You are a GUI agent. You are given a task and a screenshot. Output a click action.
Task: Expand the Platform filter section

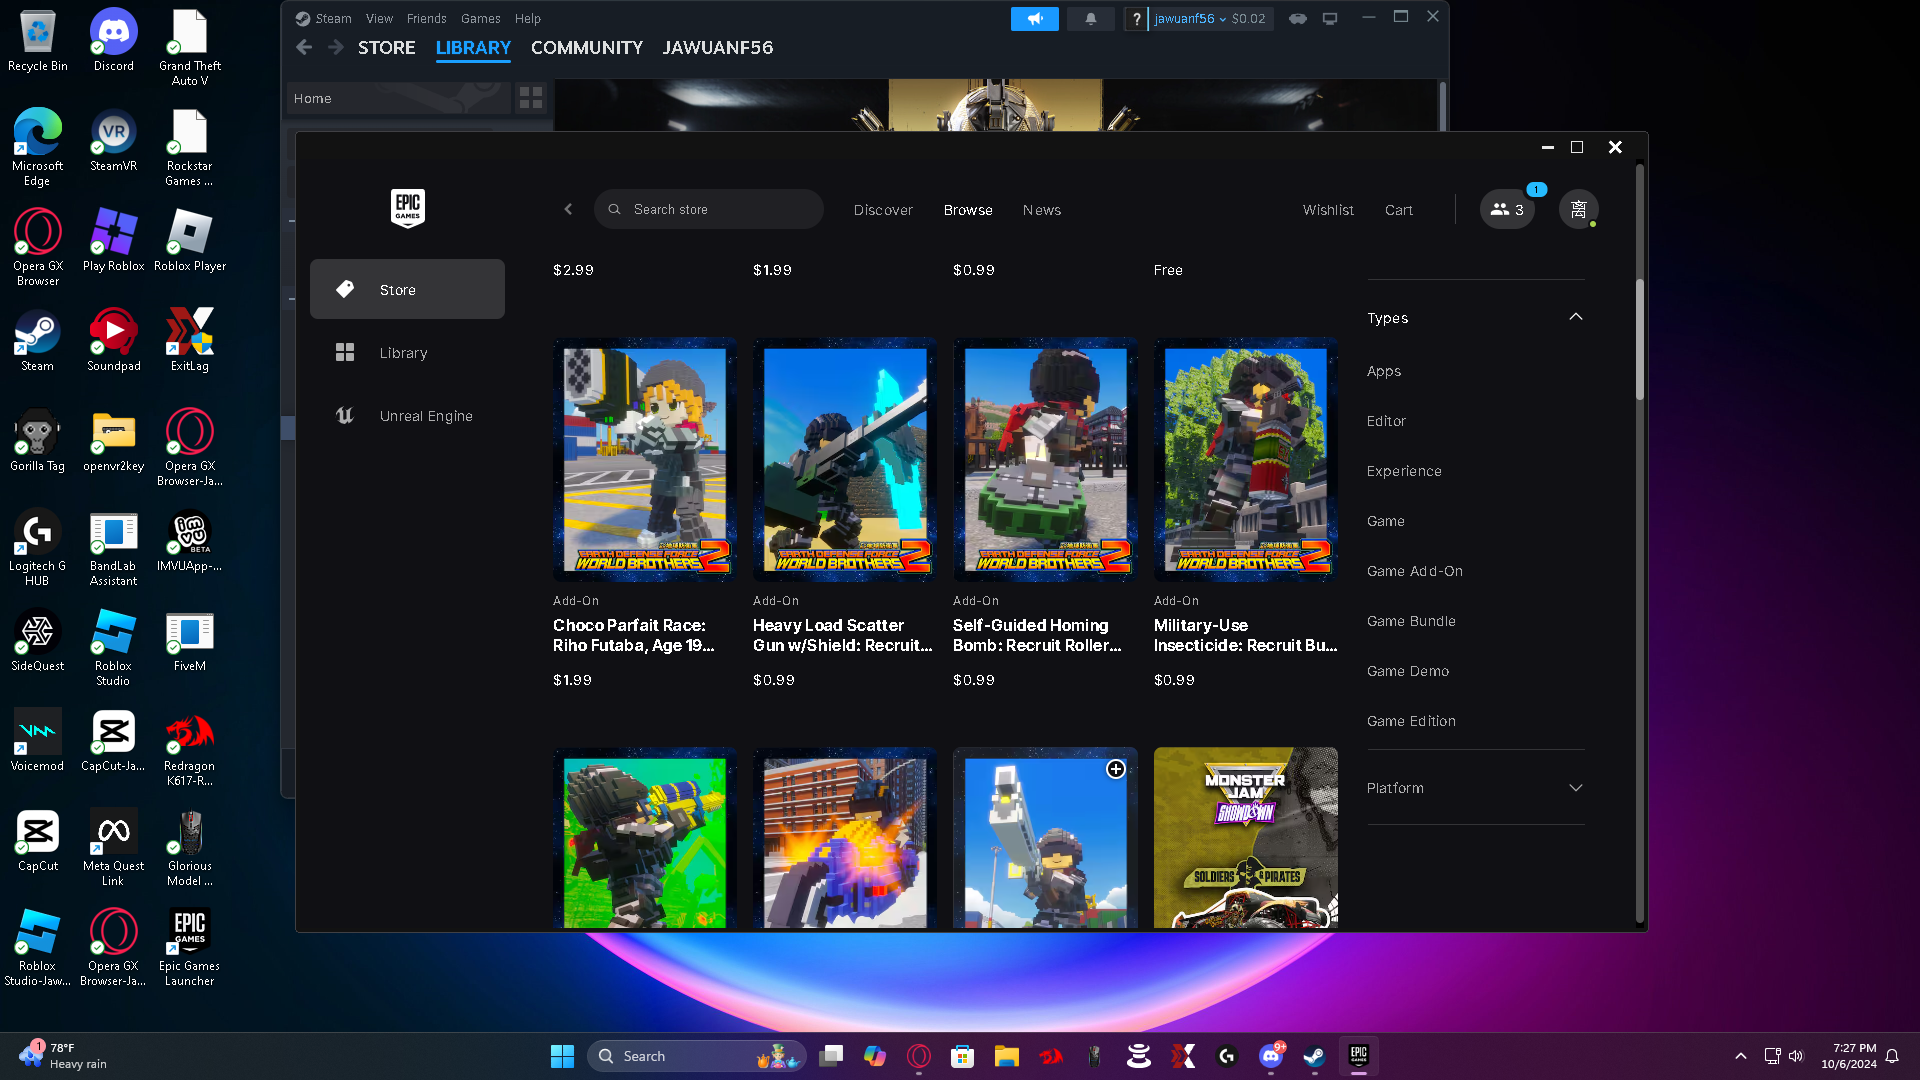click(1575, 788)
